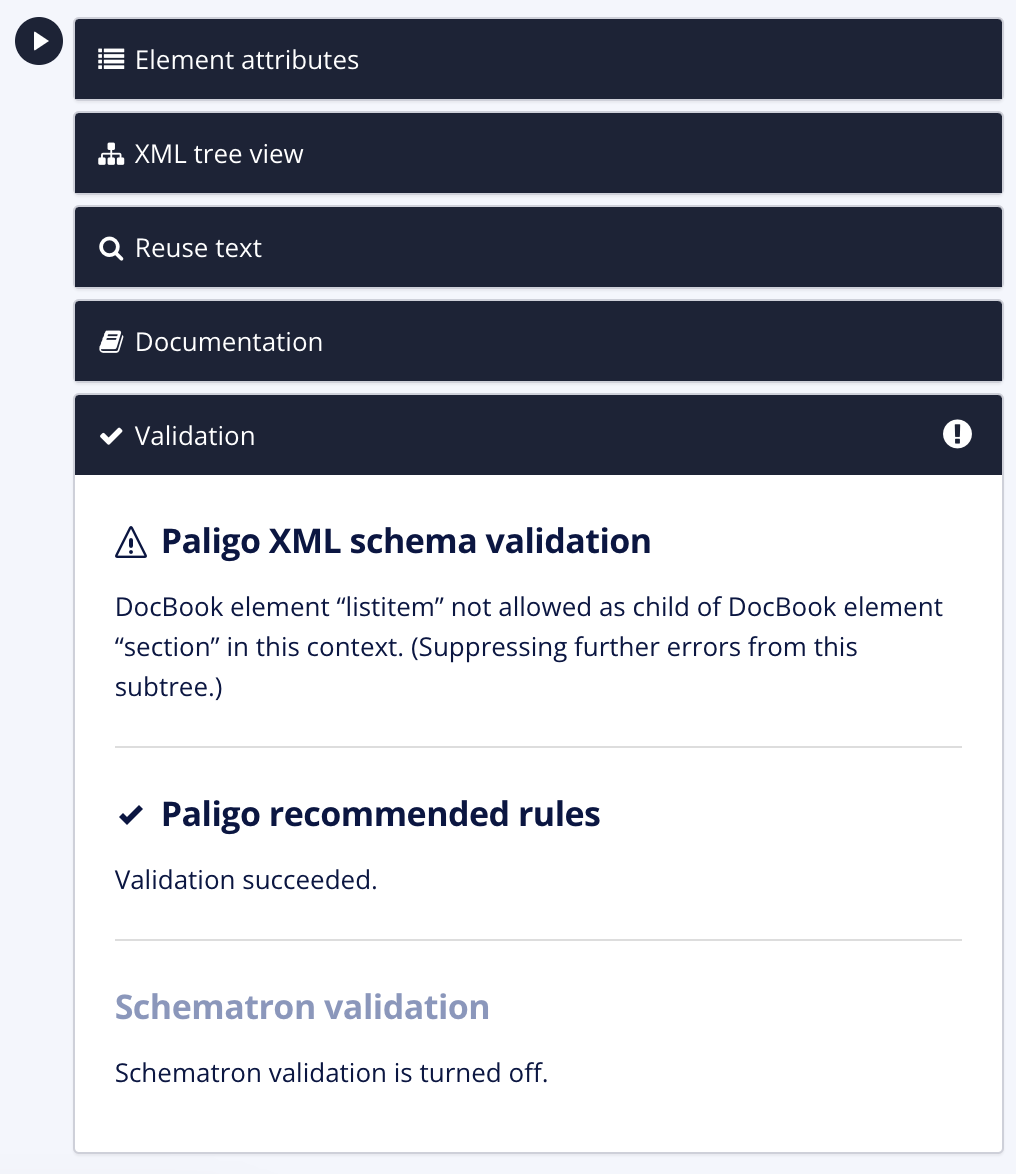1016x1174 pixels.
Task: Click the magnifier icon on Reuse text
Action: 110,247
